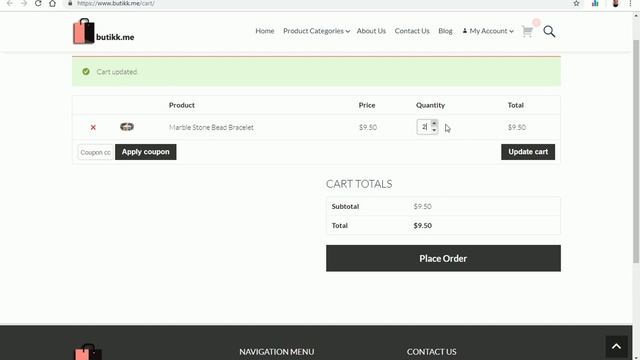Open the Blog menu link
The height and width of the screenshot is (360, 640).
(x=445, y=31)
